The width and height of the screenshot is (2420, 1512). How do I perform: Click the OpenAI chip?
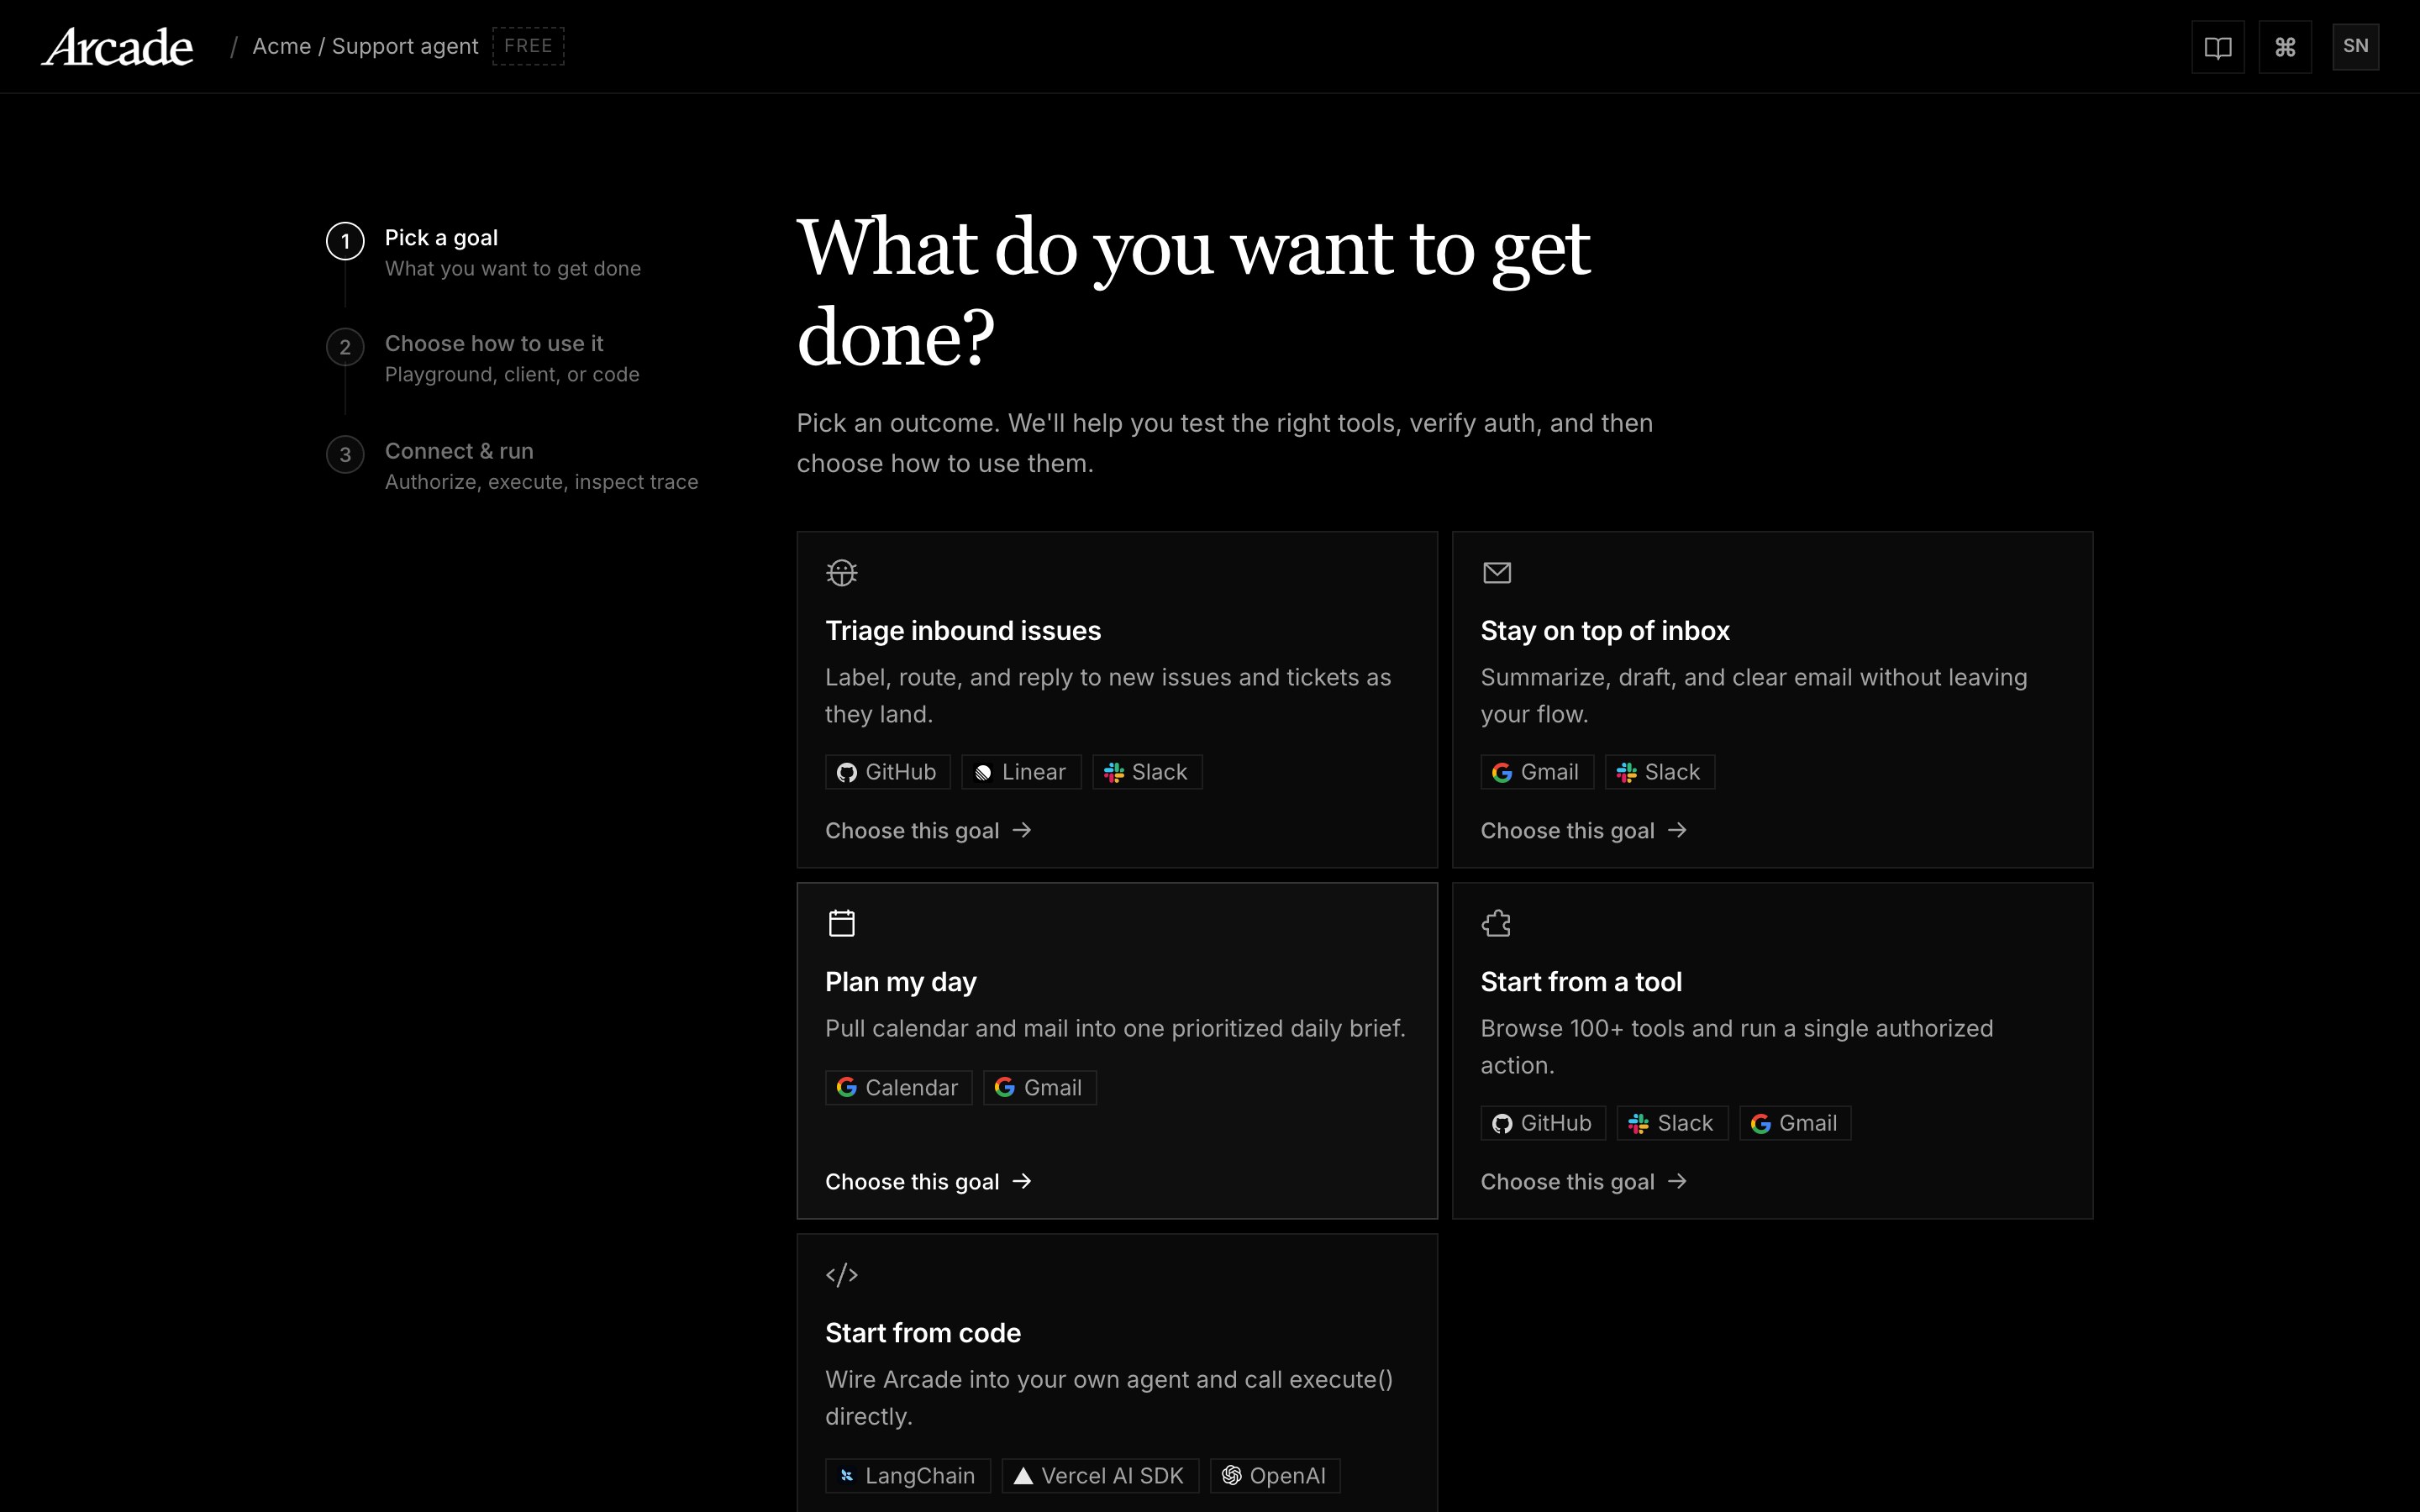(x=1275, y=1476)
